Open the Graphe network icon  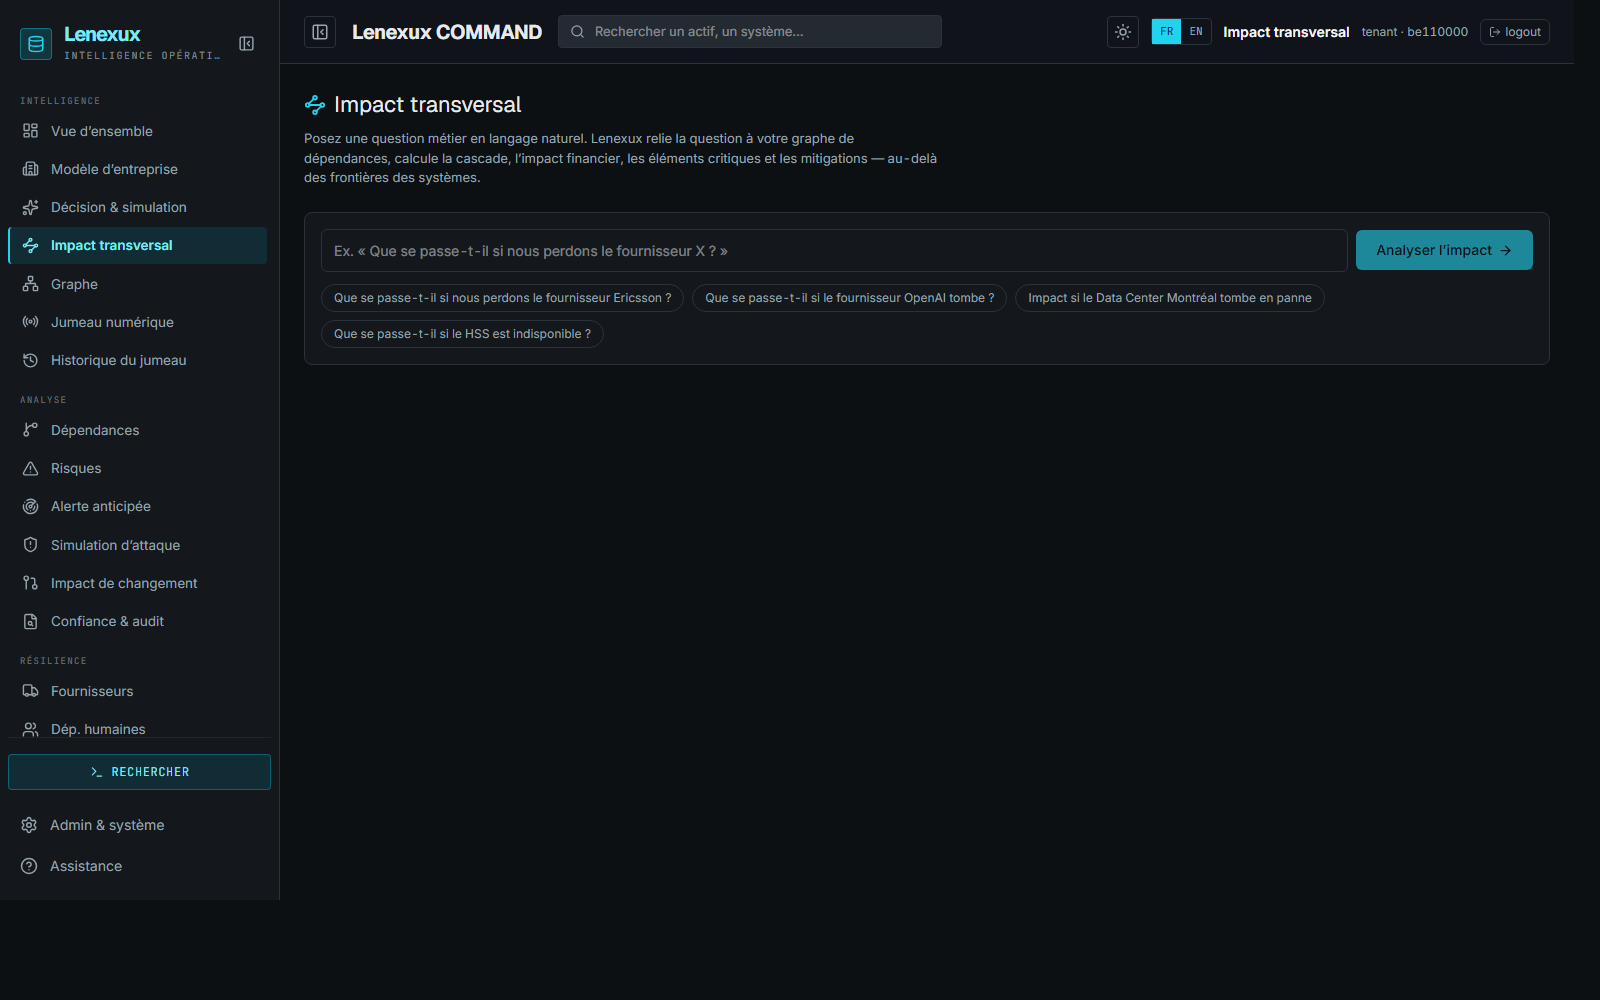pos(31,284)
